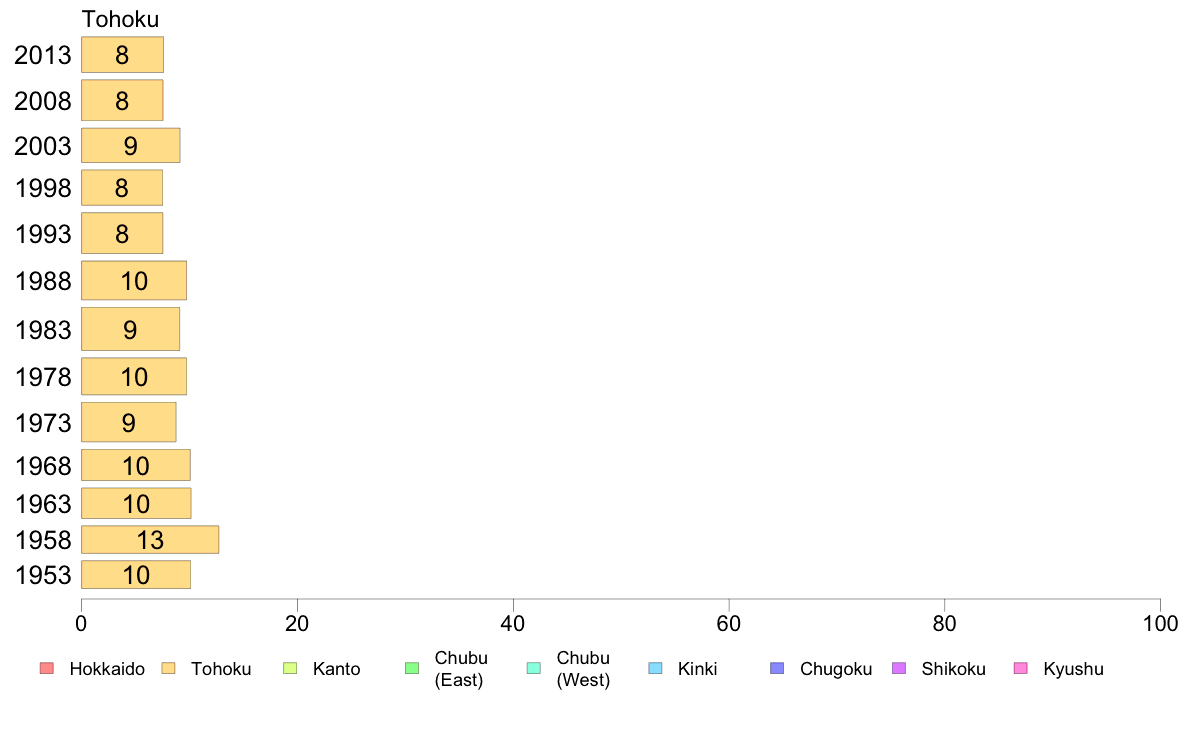The width and height of the screenshot is (1188, 736).
Task: Select the Chugoku purple-blue legend swatch
Action: (777, 669)
